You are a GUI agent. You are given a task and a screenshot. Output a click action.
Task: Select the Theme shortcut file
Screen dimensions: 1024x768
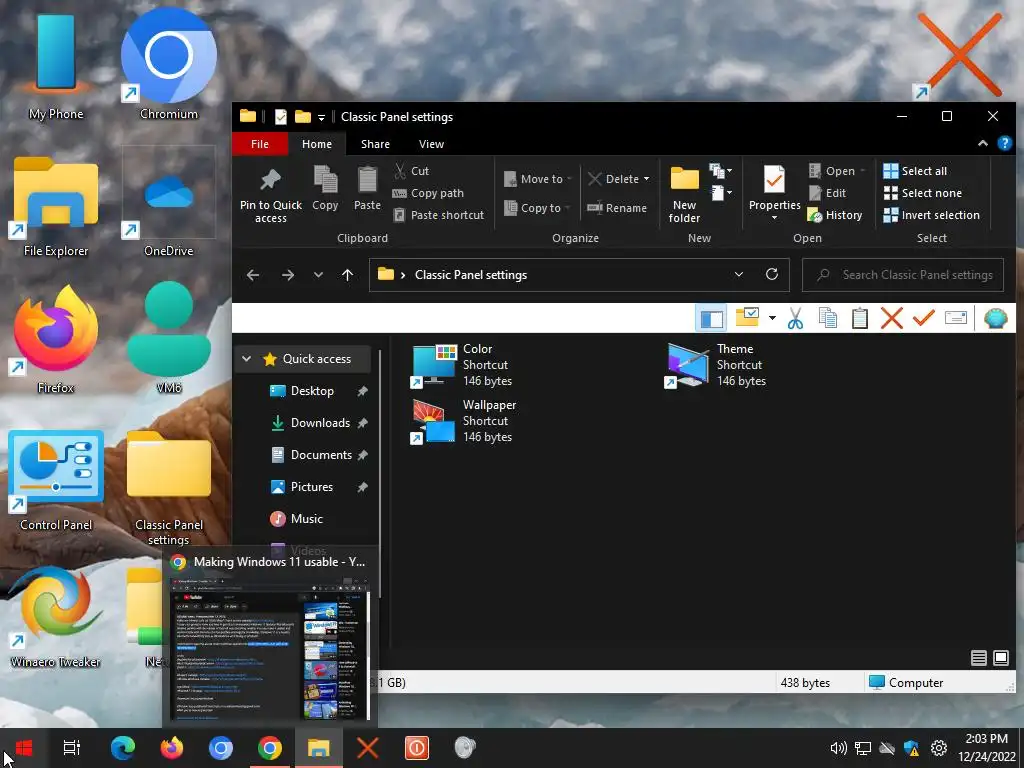(715, 365)
